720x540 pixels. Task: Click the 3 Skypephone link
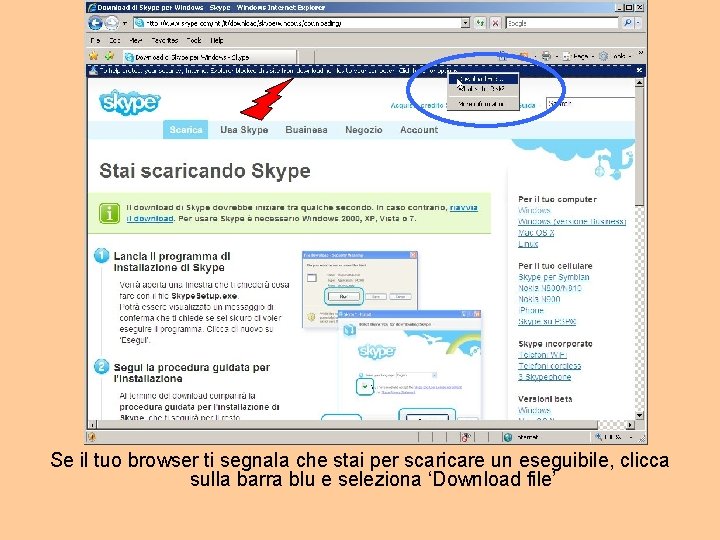tap(545, 377)
